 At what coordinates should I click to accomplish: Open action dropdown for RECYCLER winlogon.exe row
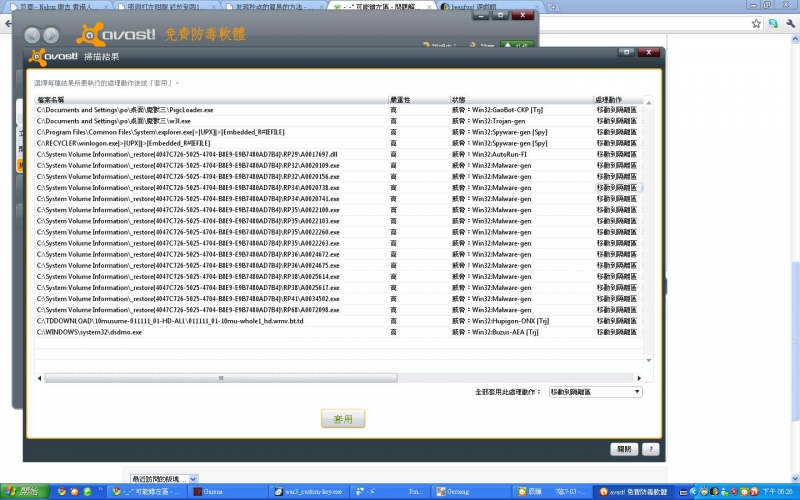tap(617, 143)
